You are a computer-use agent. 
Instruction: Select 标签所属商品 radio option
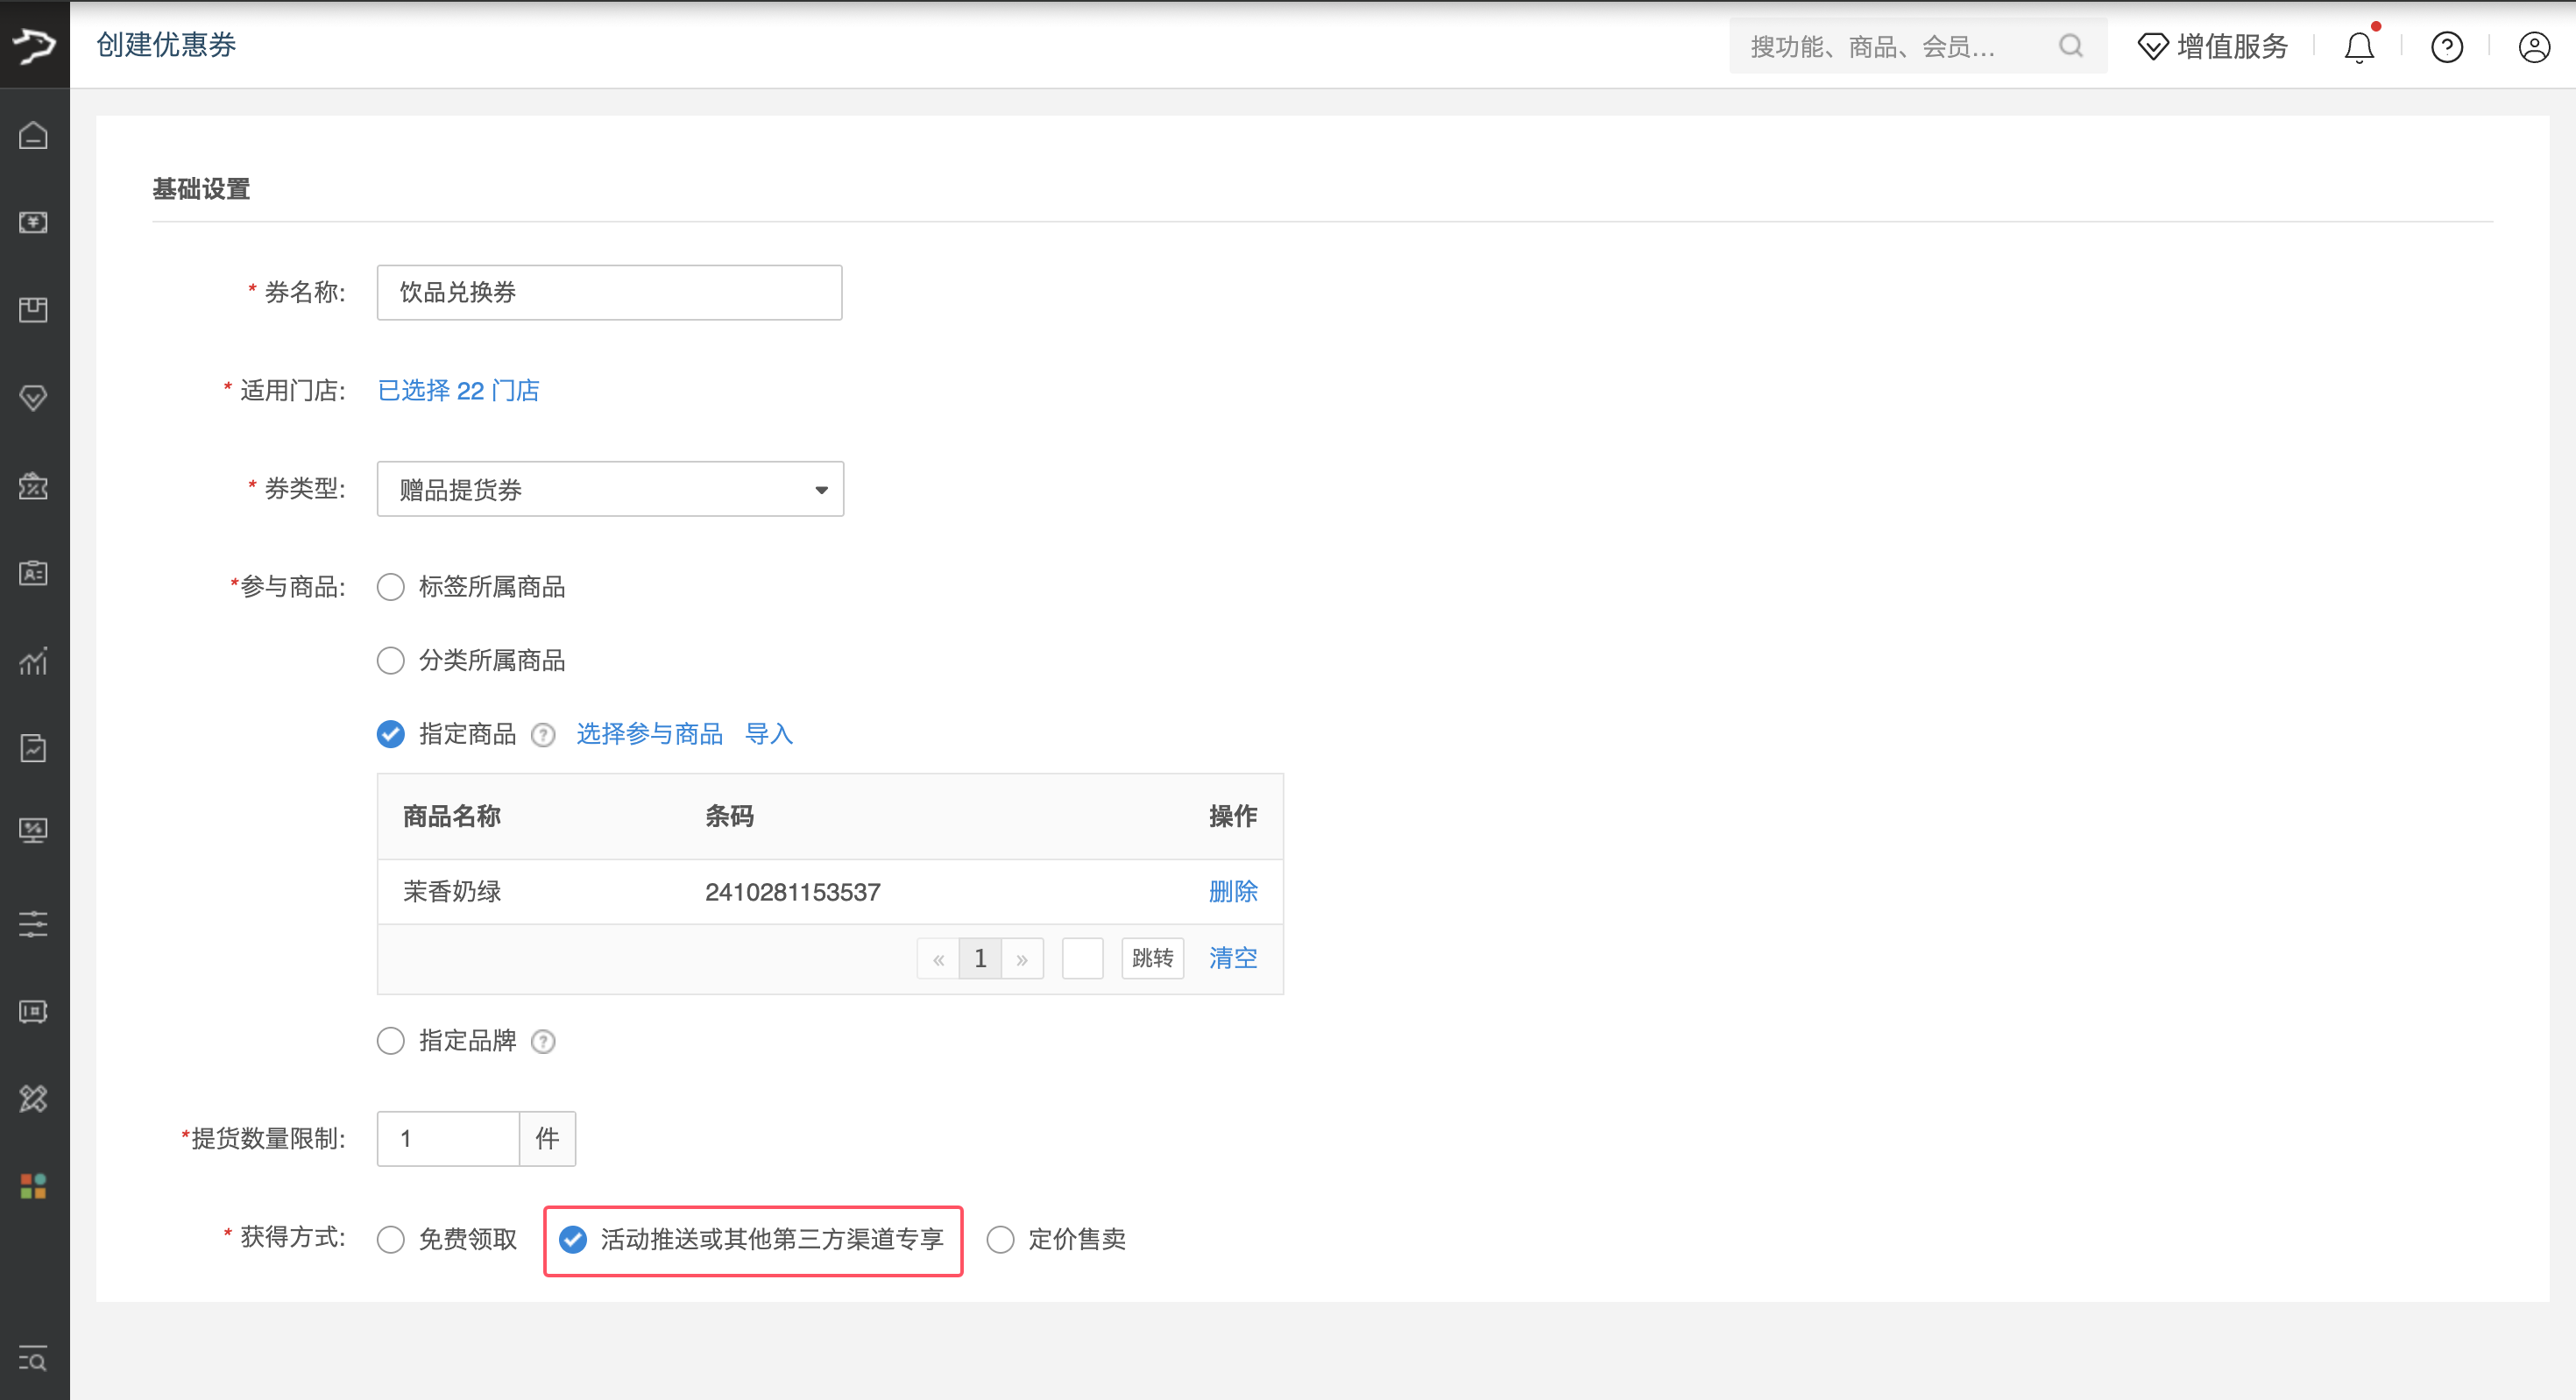point(391,587)
